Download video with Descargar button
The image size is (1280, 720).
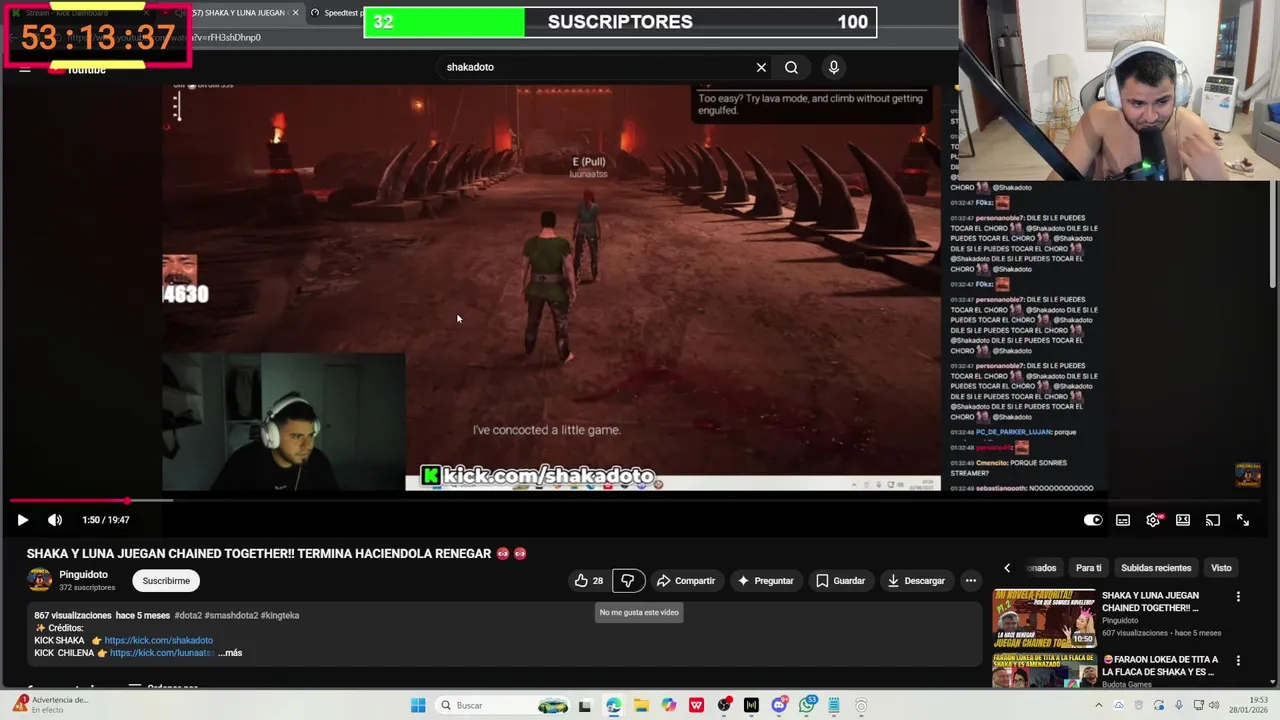[915, 580]
